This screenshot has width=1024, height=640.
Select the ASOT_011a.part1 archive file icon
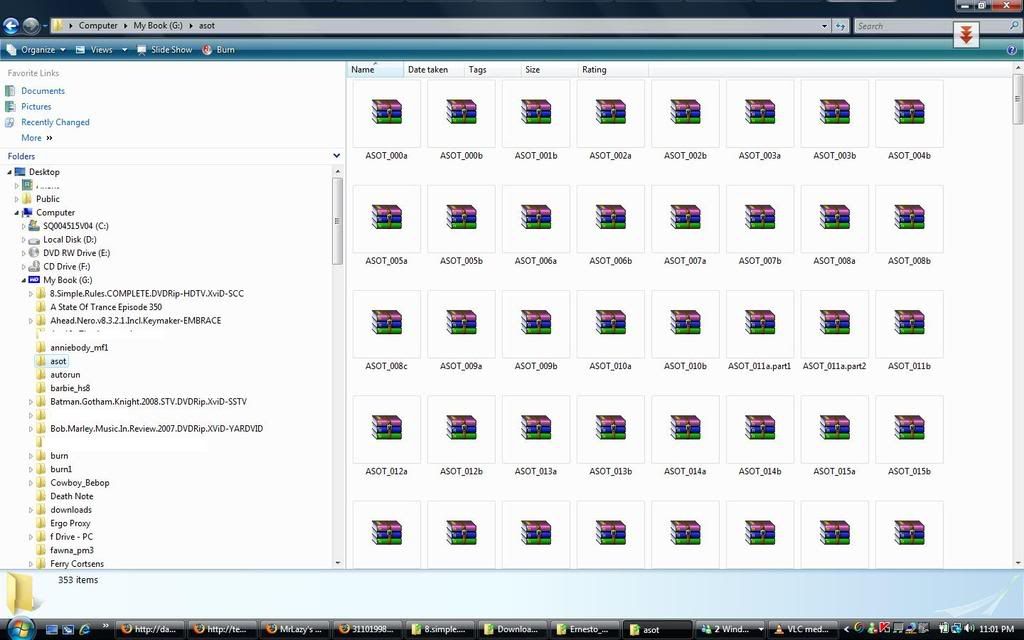[760, 323]
